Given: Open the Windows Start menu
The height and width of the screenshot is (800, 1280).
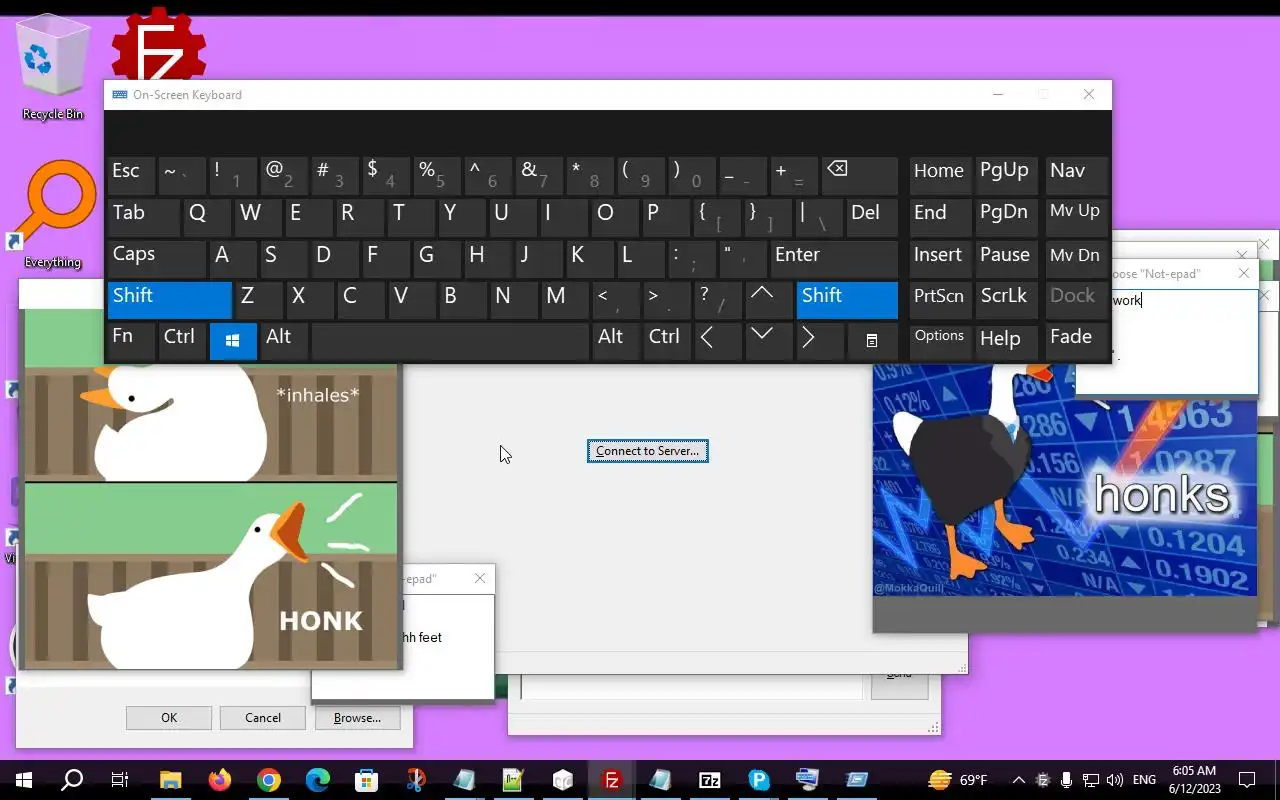Looking at the screenshot, I should pos(24,780).
